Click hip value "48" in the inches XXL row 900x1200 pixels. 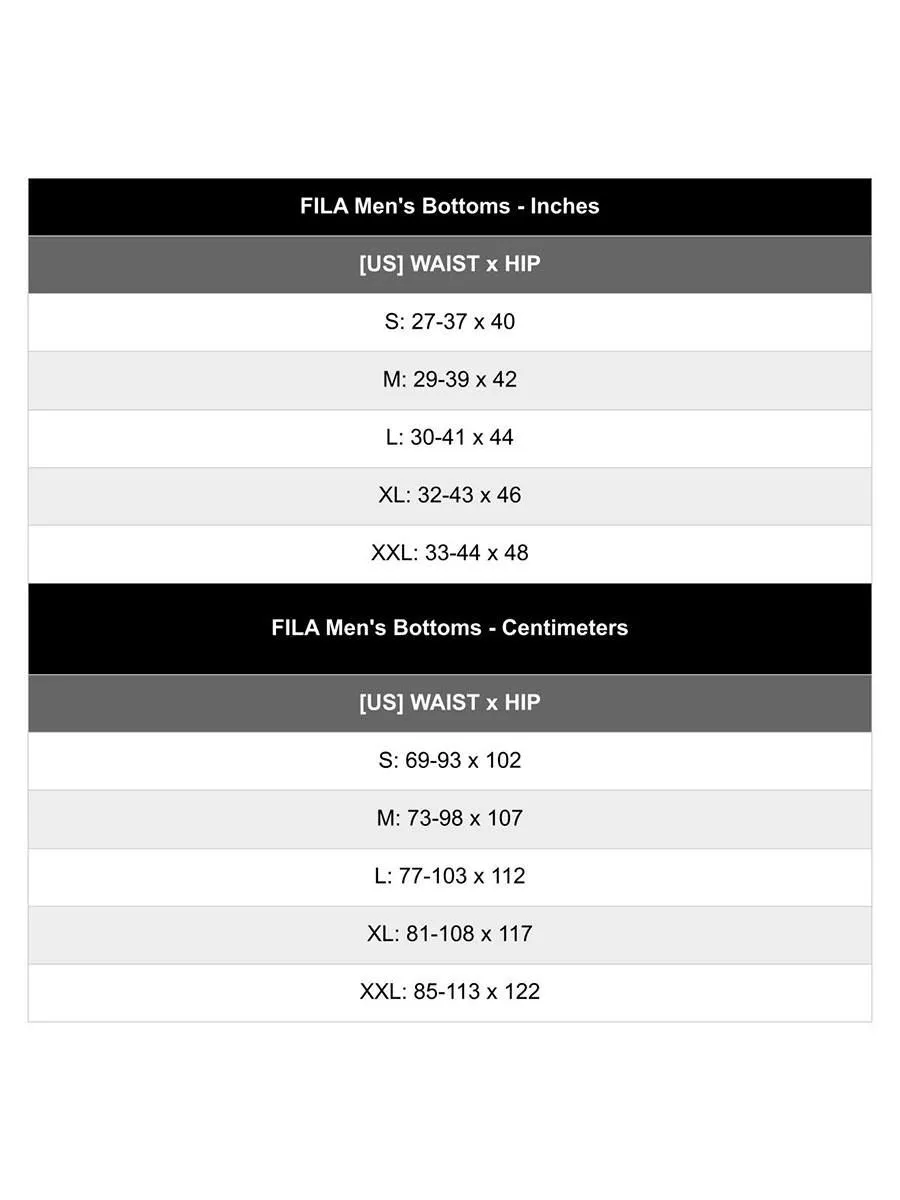[516, 553]
